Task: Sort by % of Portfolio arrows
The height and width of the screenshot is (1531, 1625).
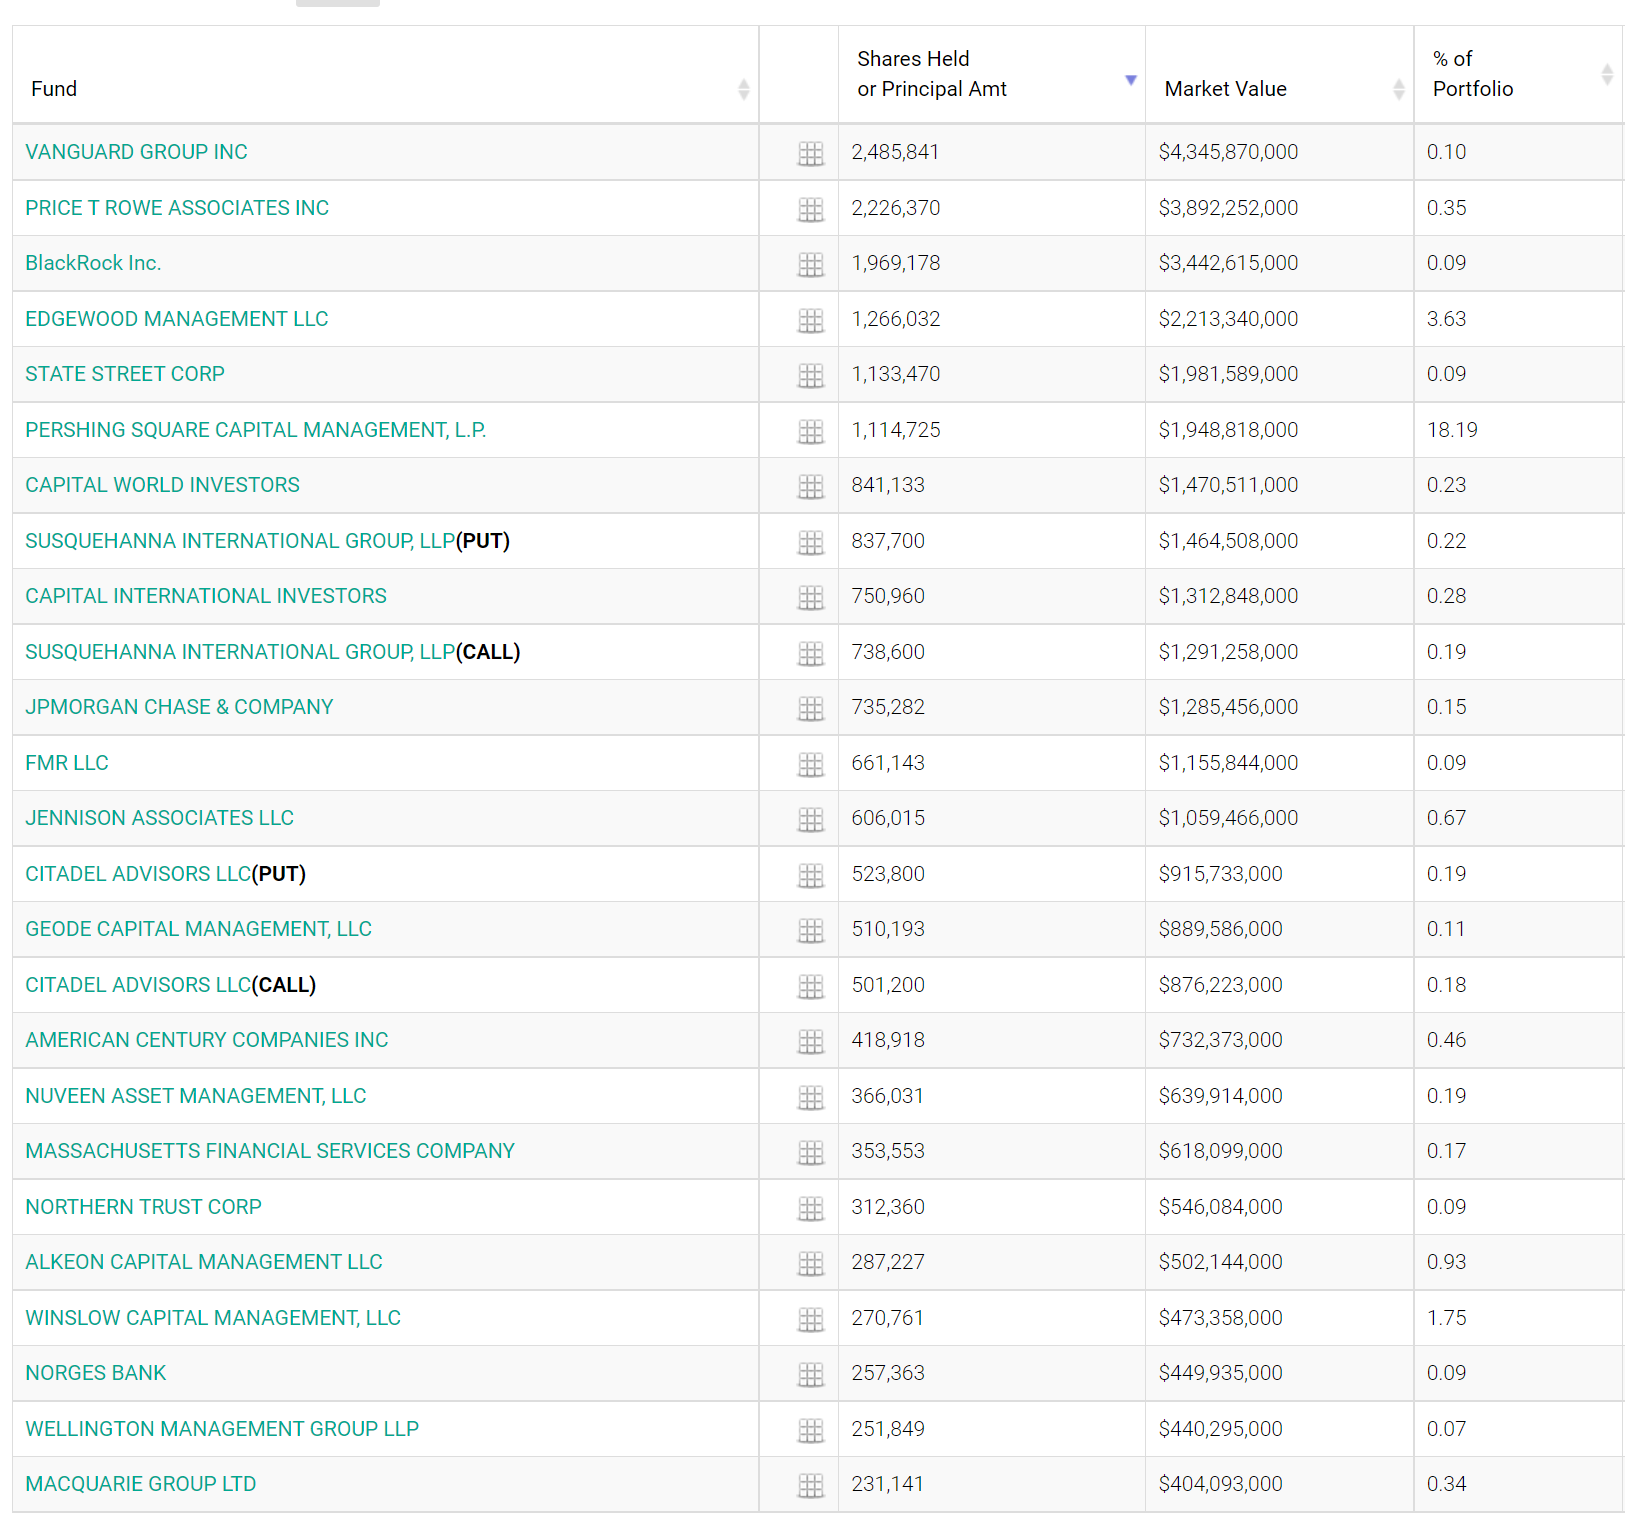Action: (x=1607, y=74)
